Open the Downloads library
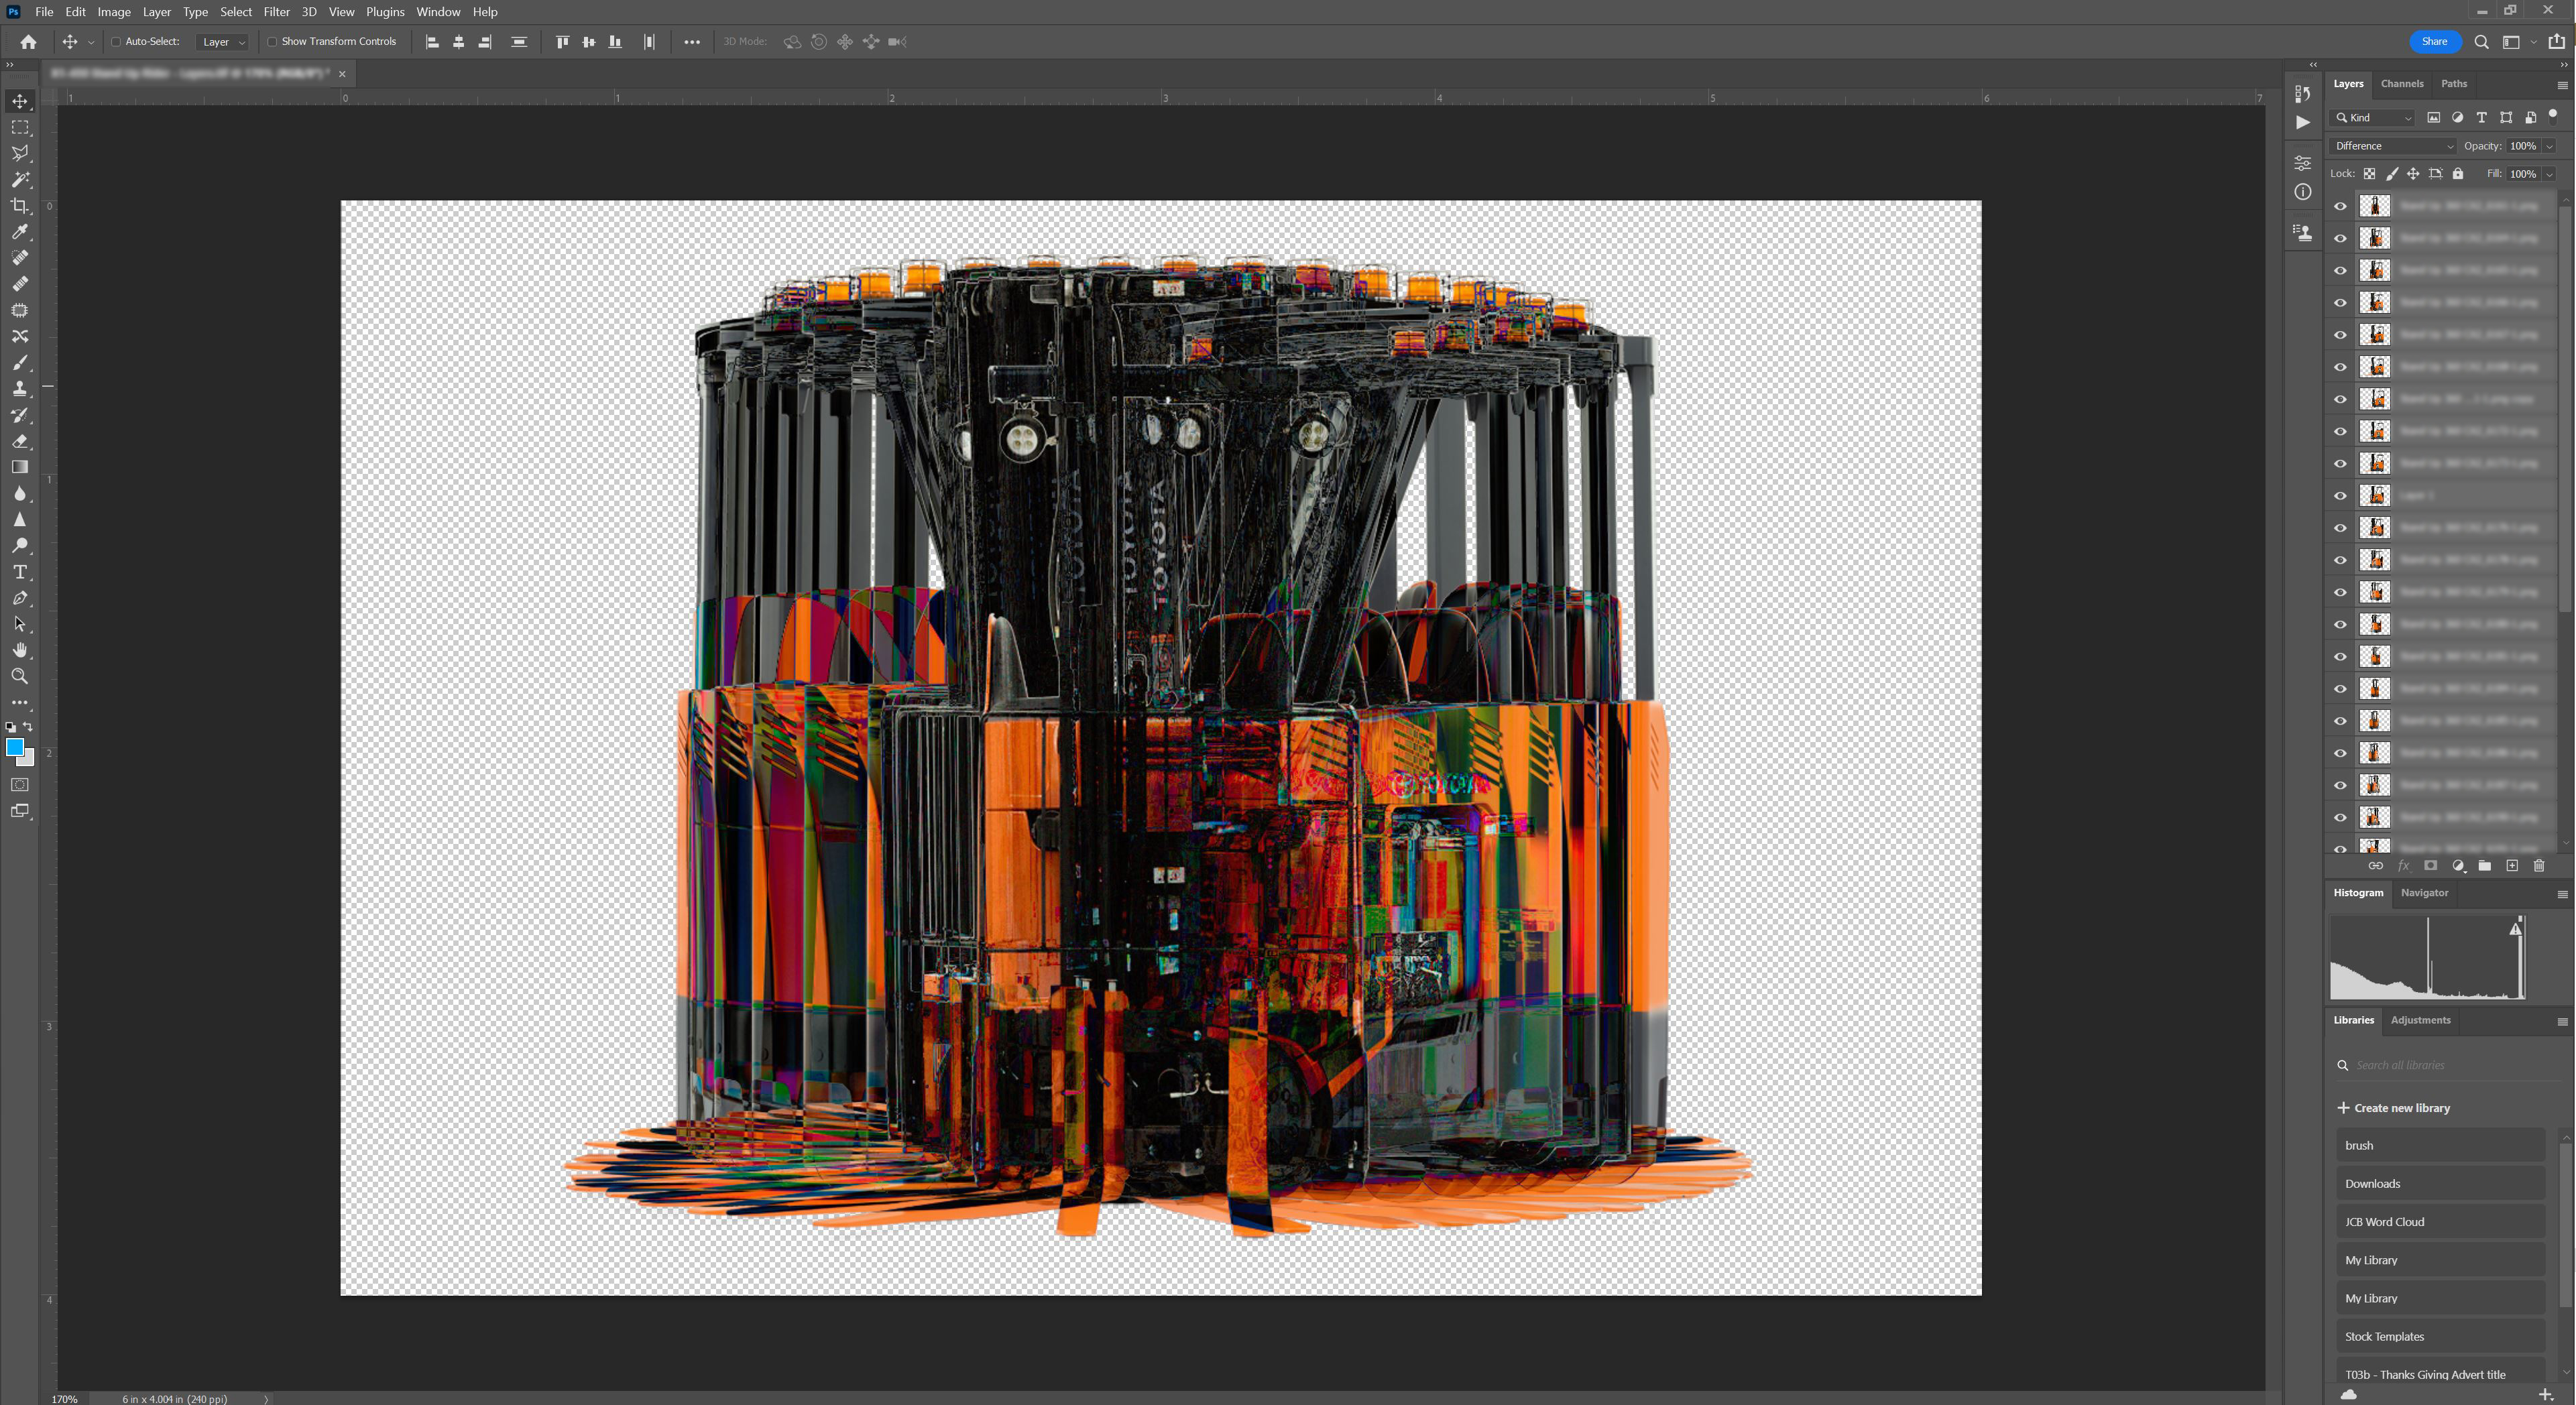The image size is (2576, 1405). coord(2440,1184)
